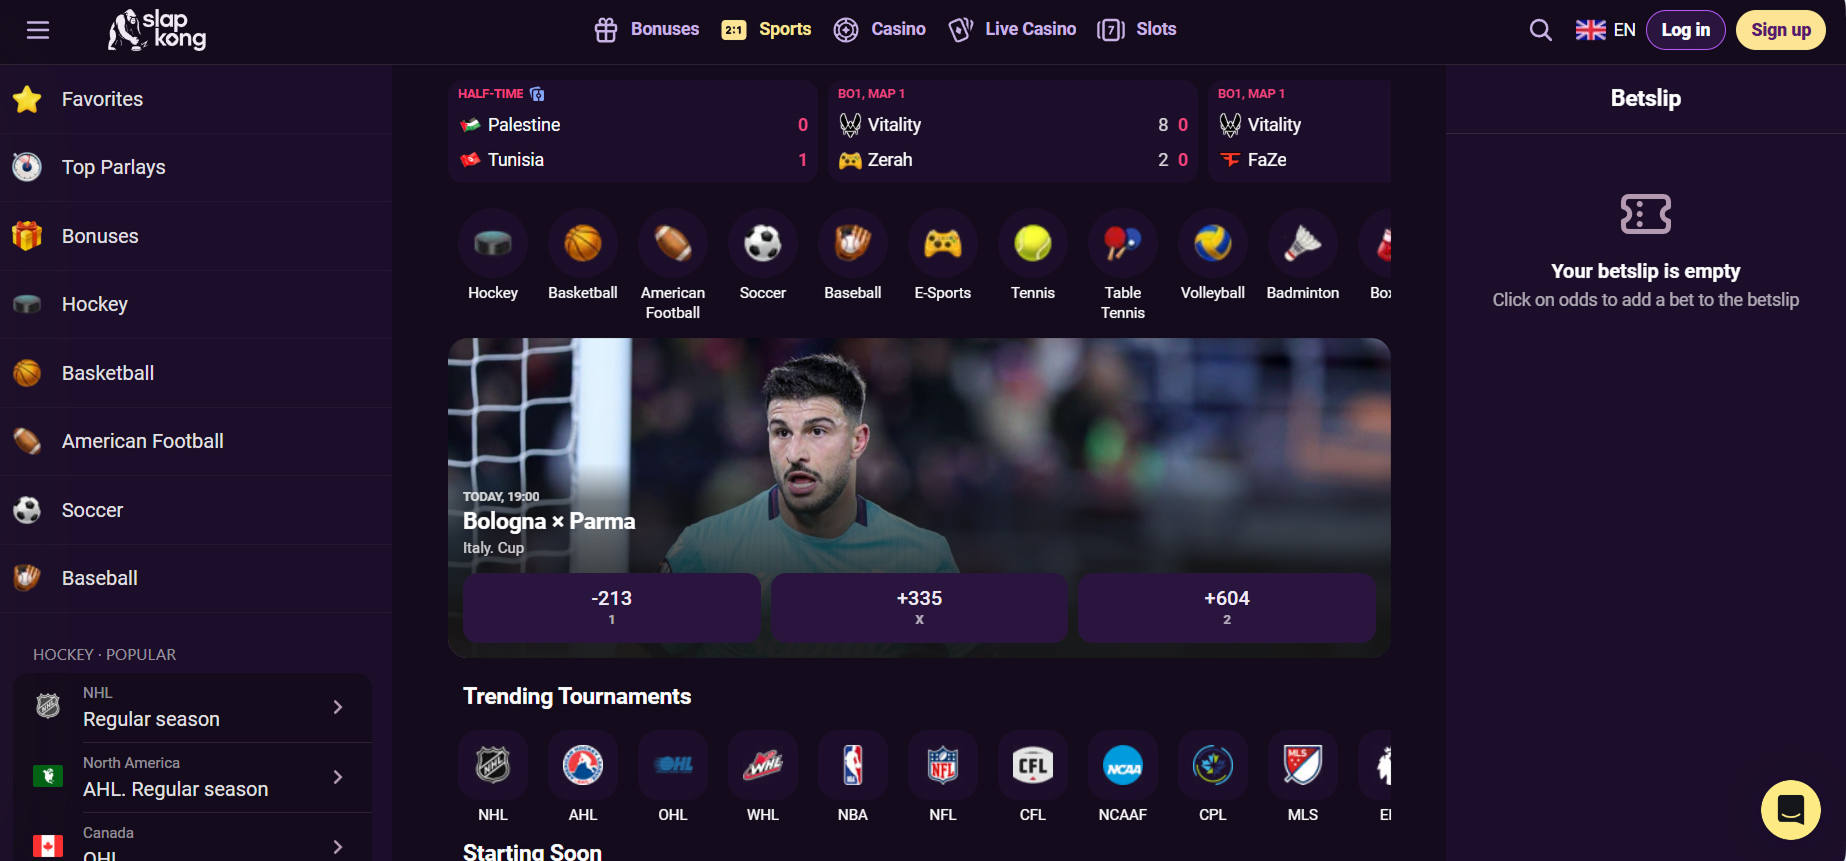This screenshot has width=1846, height=861.
Task: Open the NCAAF tournament logo
Action: pos(1123,765)
